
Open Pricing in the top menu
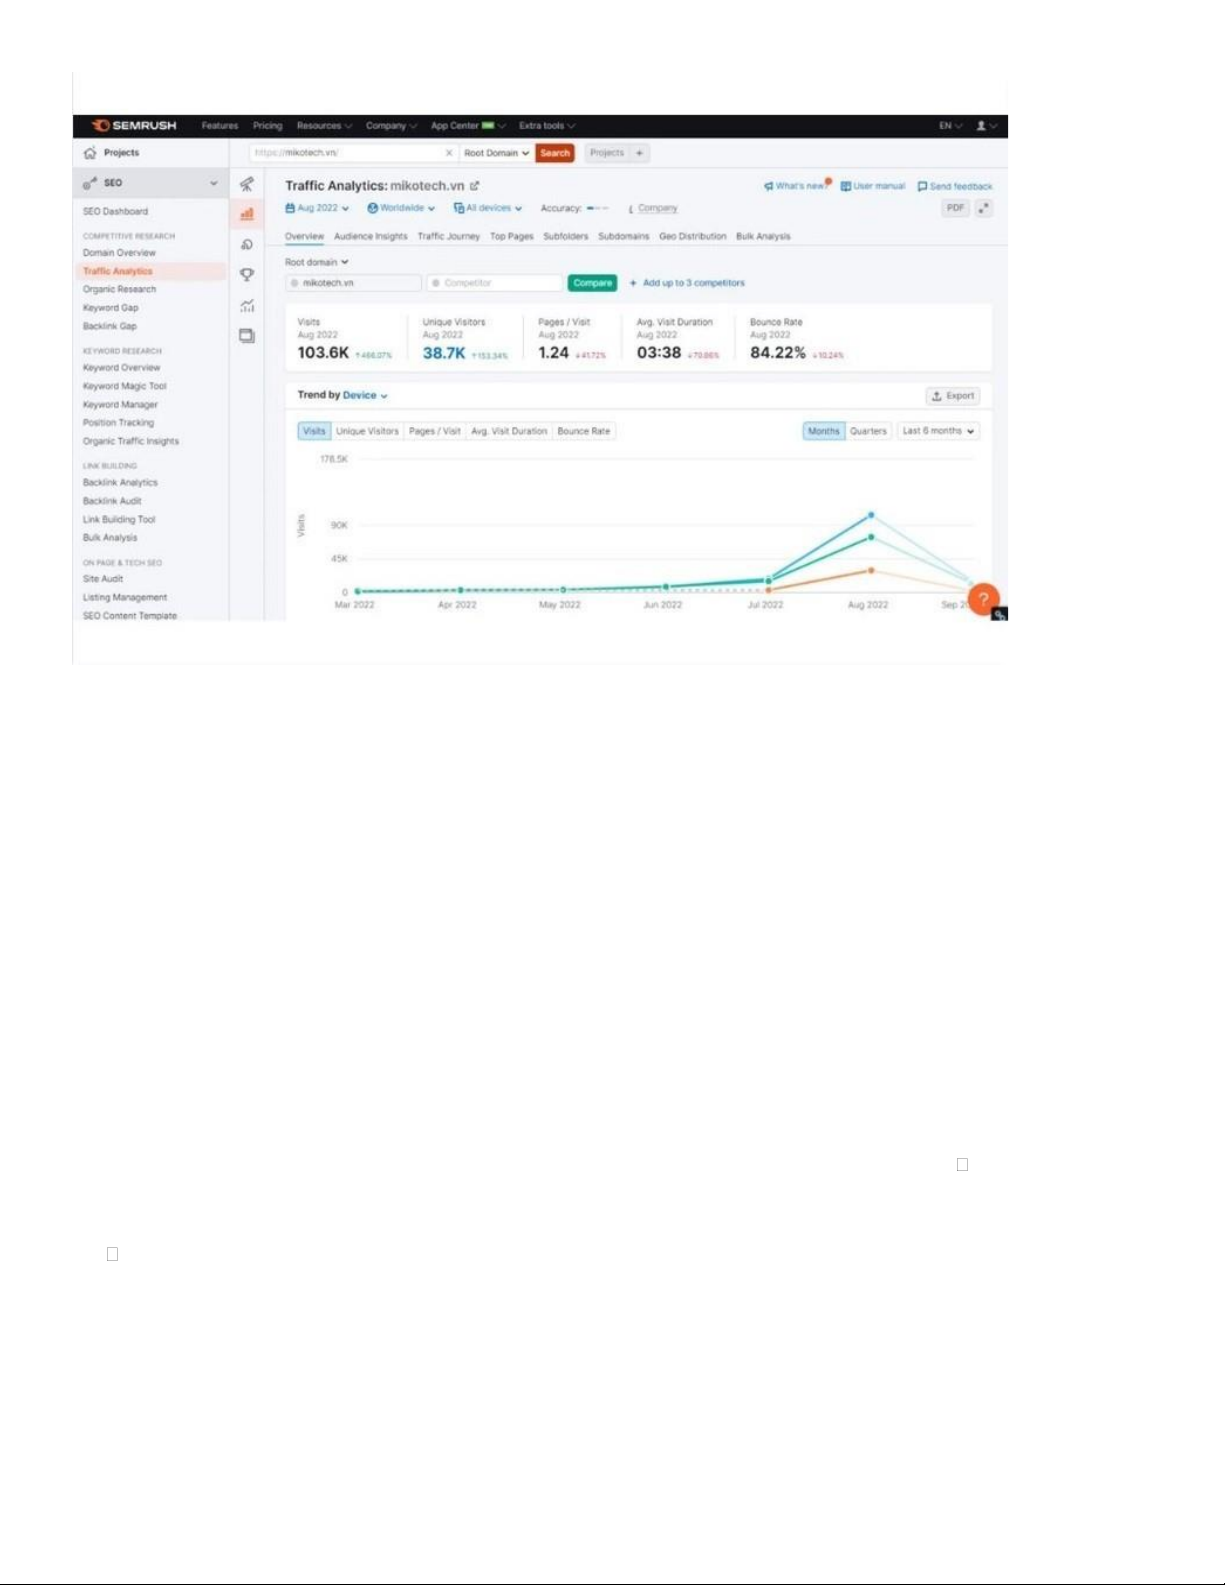[267, 126]
